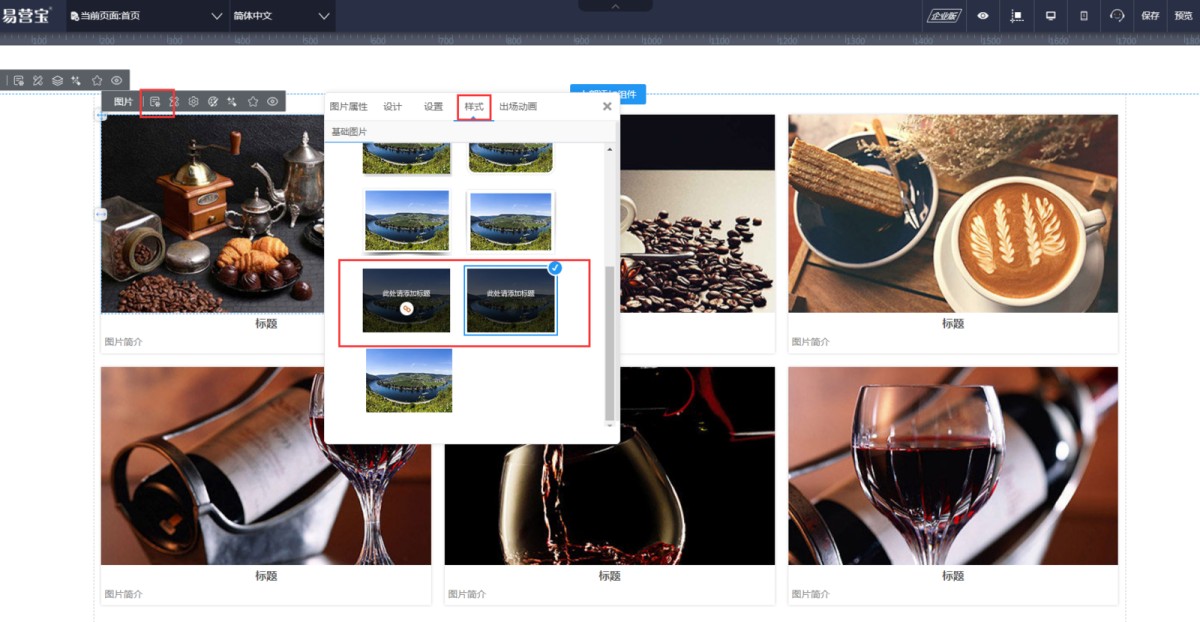Click 标题 under the right wine glass image
Image resolution: width=1200 pixels, height=622 pixels.
tap(953, 576)
